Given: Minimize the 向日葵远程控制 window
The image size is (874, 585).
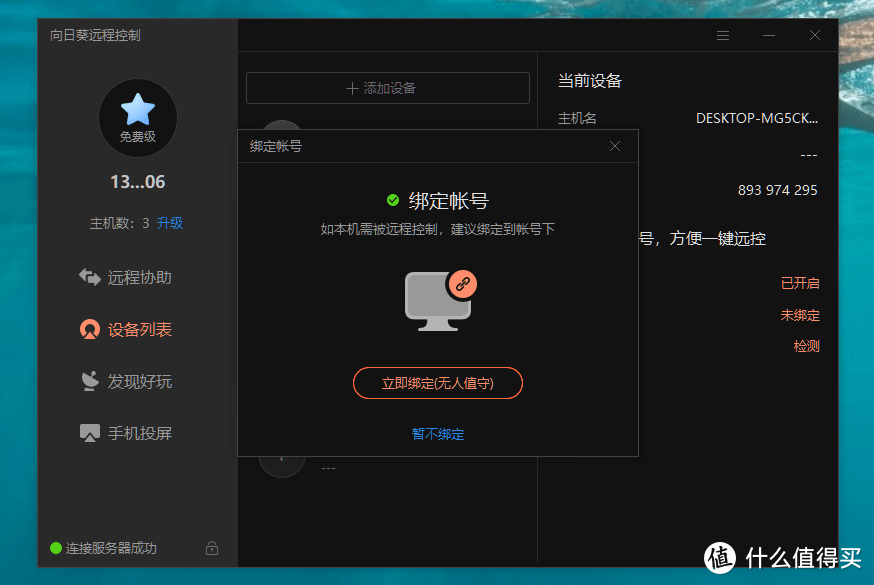Looking at the screenshot, I should point(769,36).
